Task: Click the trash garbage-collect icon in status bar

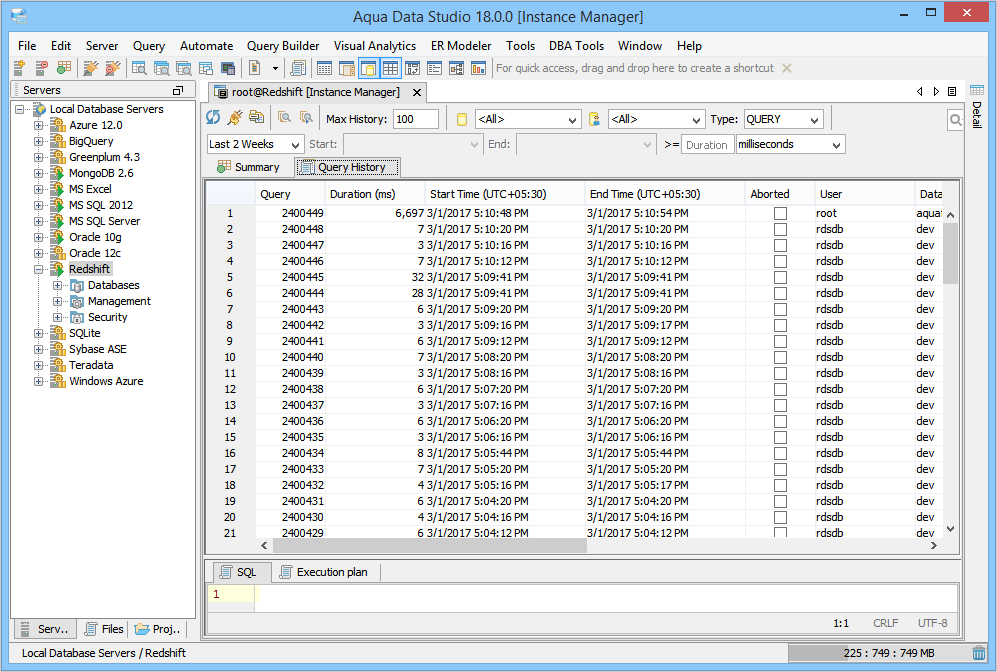Action: [979, 653]
